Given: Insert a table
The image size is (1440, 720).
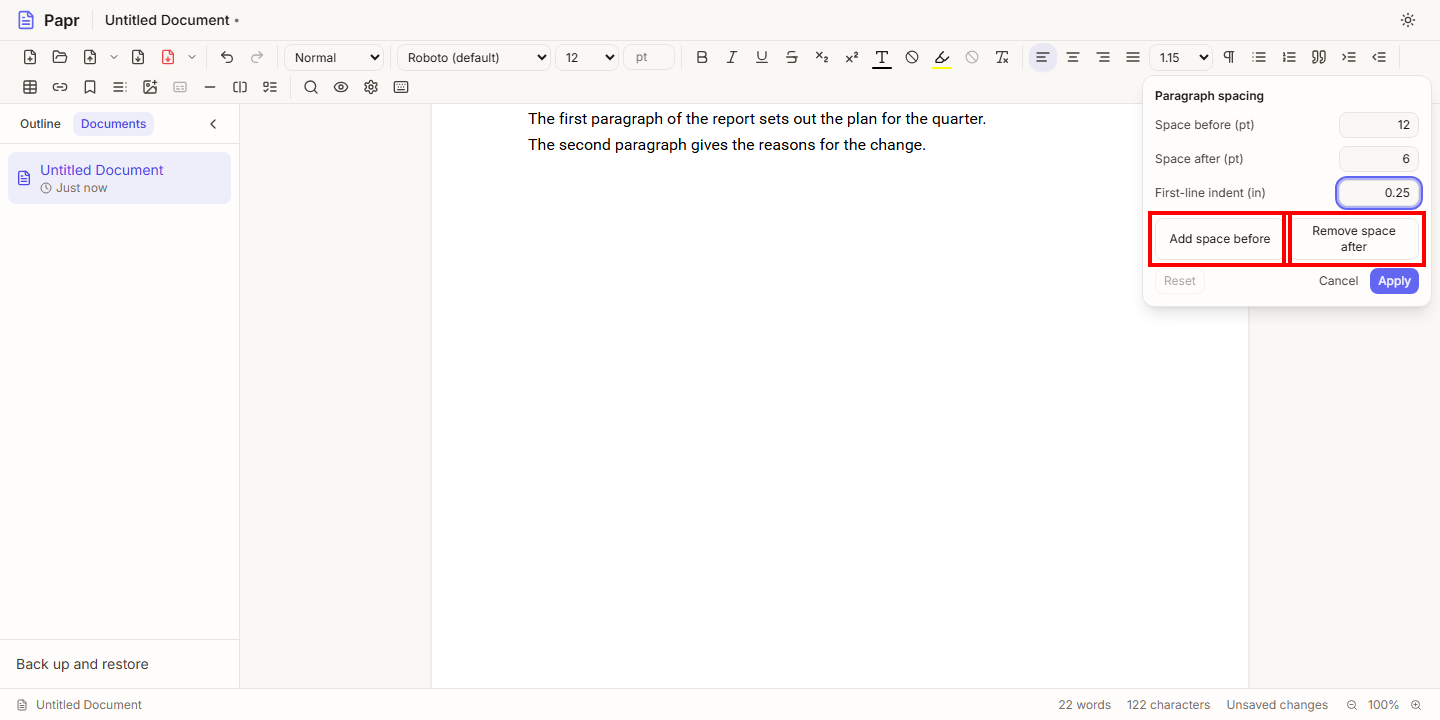Looking at the screenshot, I should tap(30, 87).
